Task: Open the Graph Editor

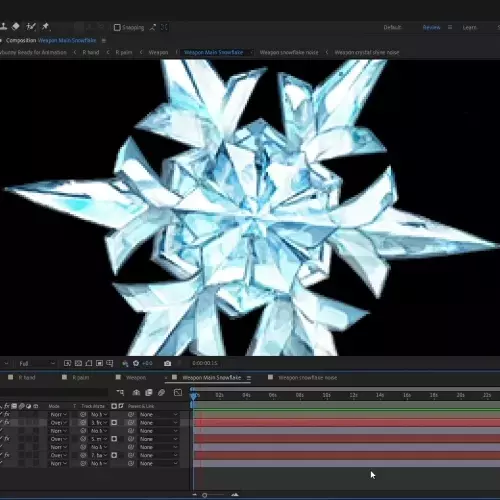Action: 178,393
